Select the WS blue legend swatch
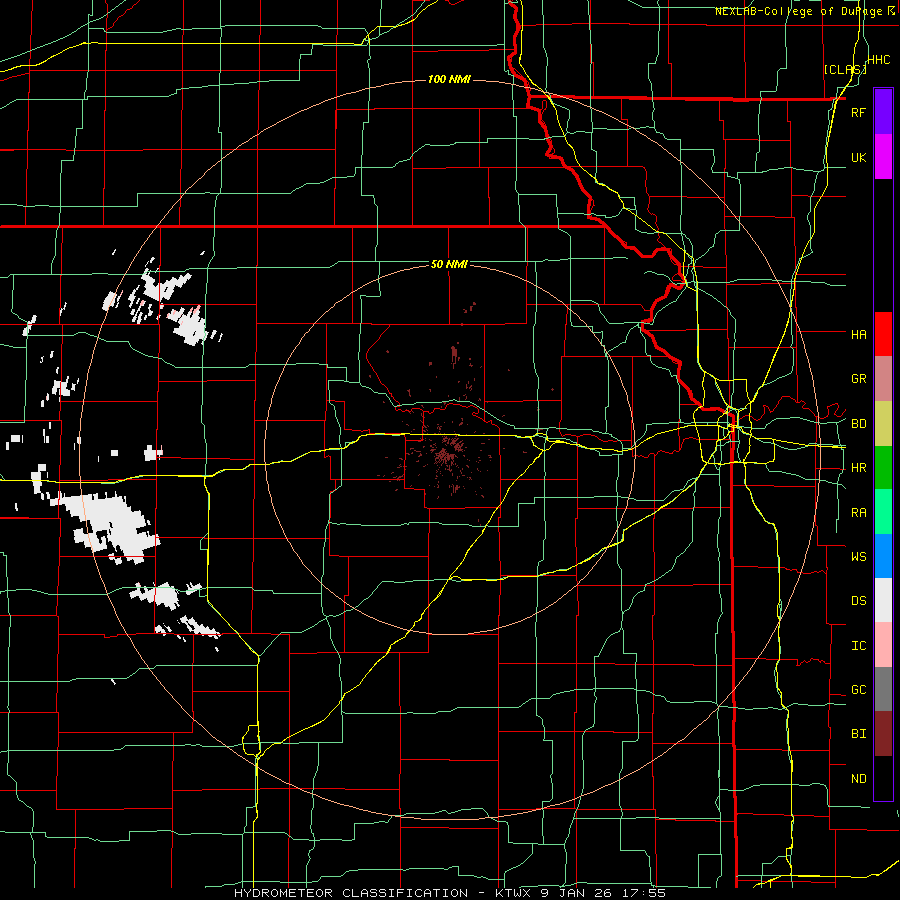This screenshot has height=900, width=900. [x=883, y=556]
